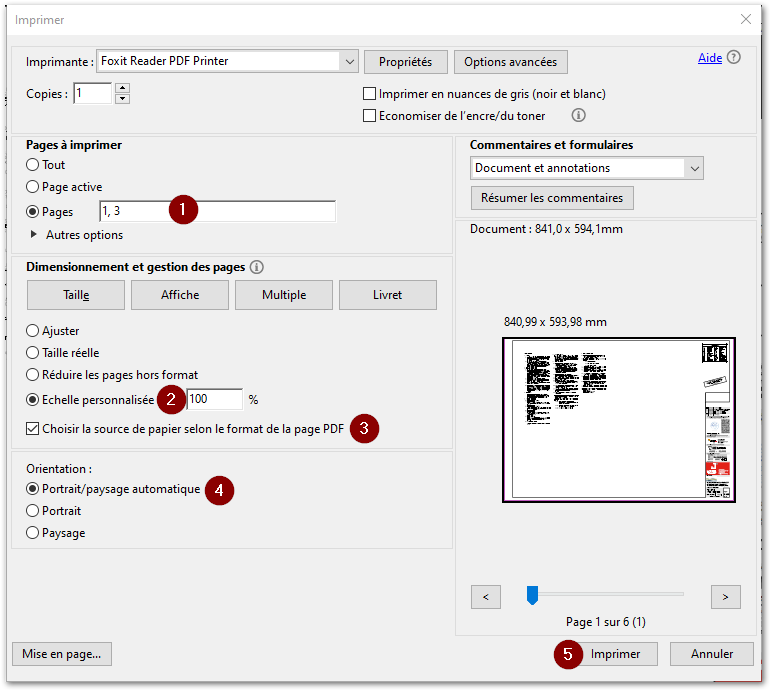Select the Affiche sizing mode
This screenshot has width=771, height=691.
point(180,295)
